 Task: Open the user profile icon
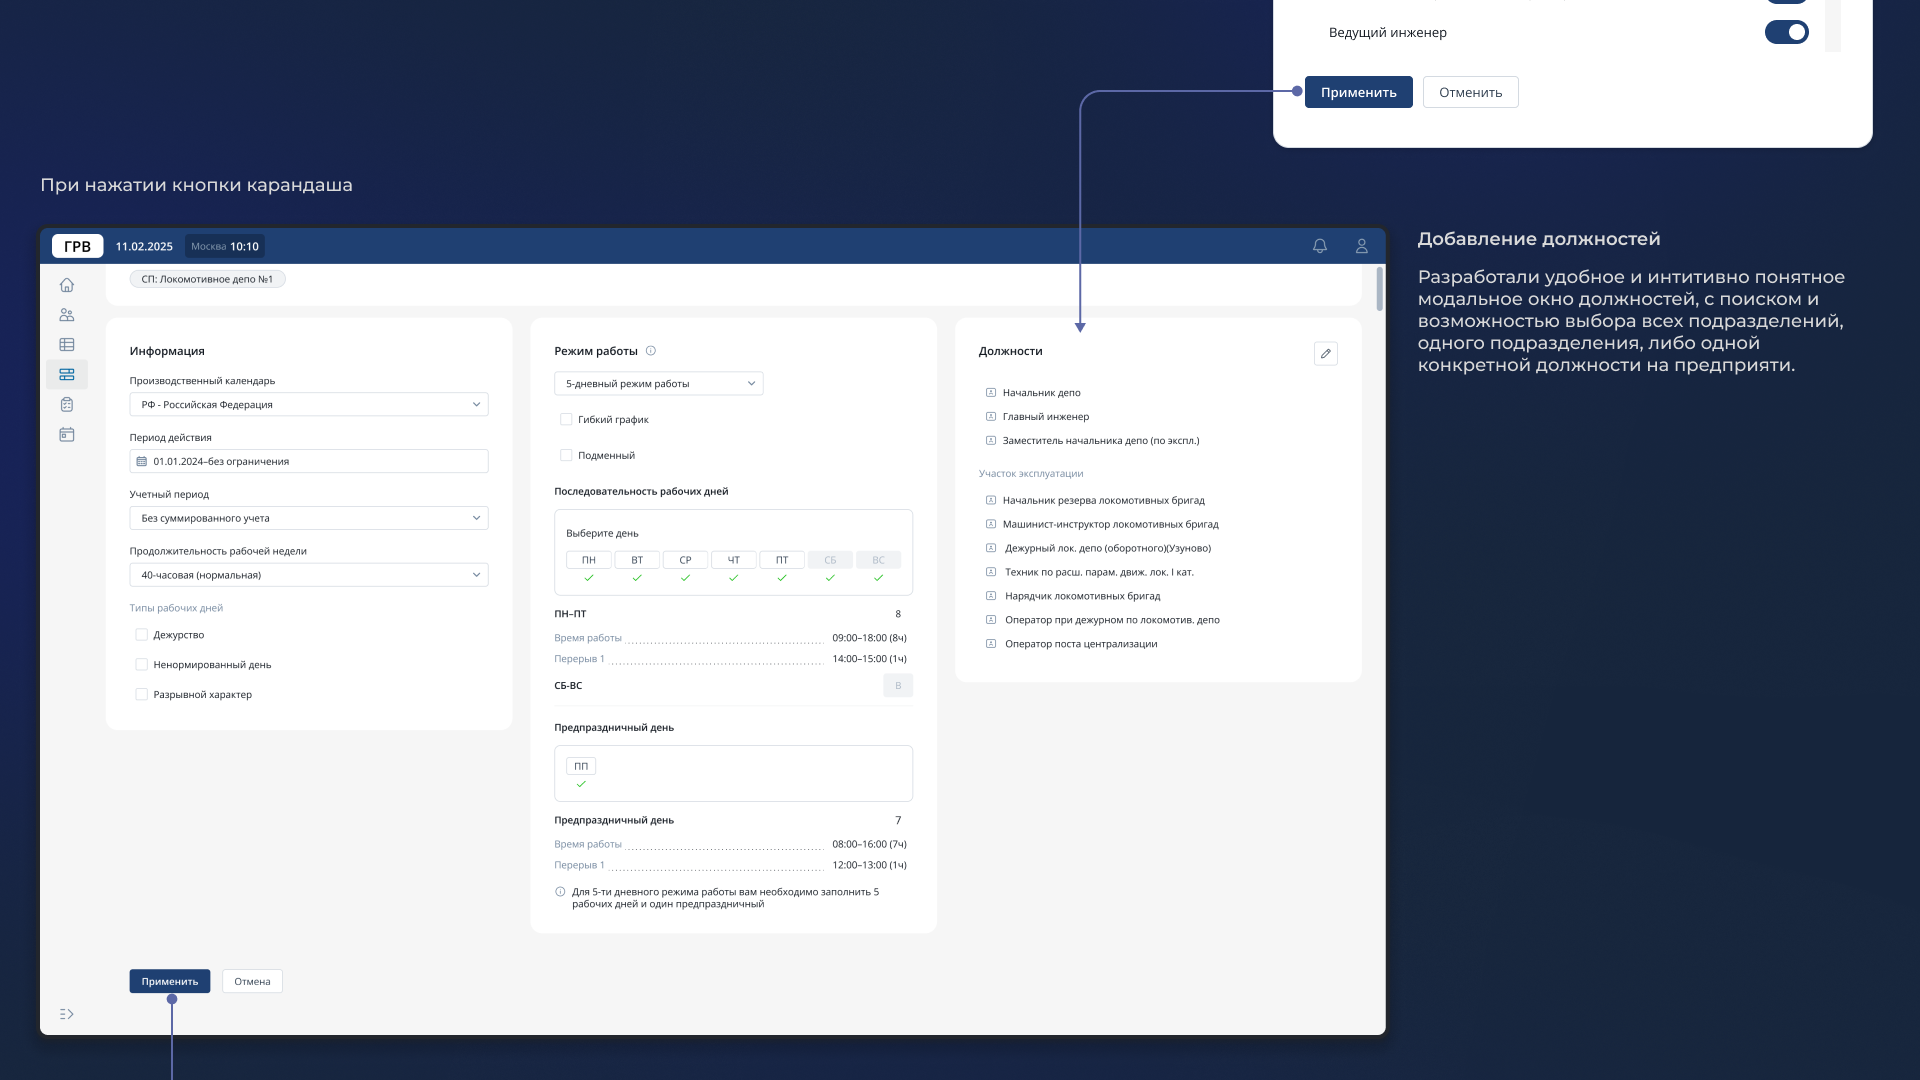point(1361,246)
